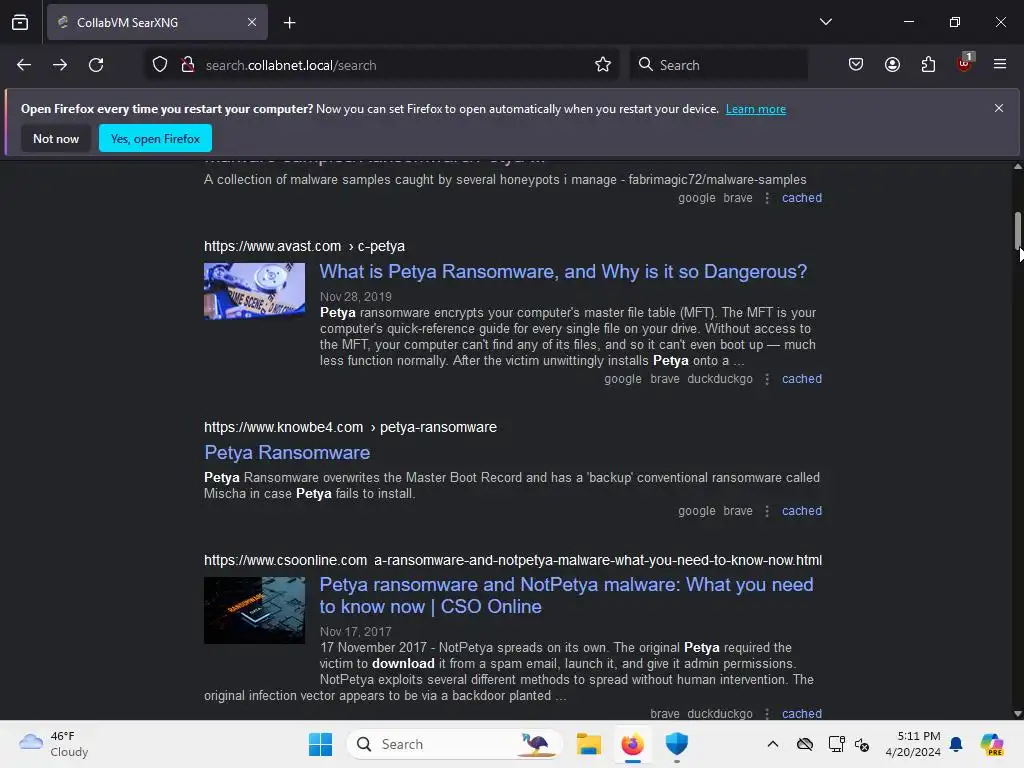Viewport: 1024px width, 768px height.
Task: Open cached link for avast result
Action: (x=802, y=379)
